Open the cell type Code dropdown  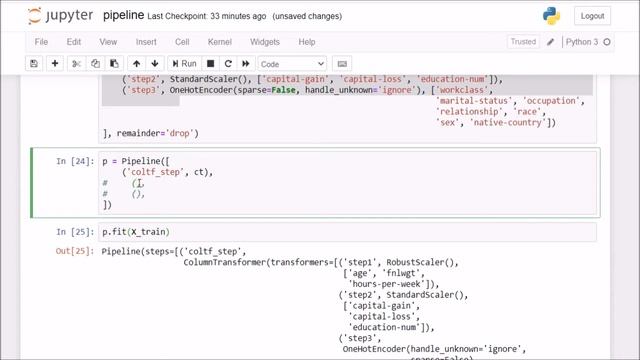point(292,64)
